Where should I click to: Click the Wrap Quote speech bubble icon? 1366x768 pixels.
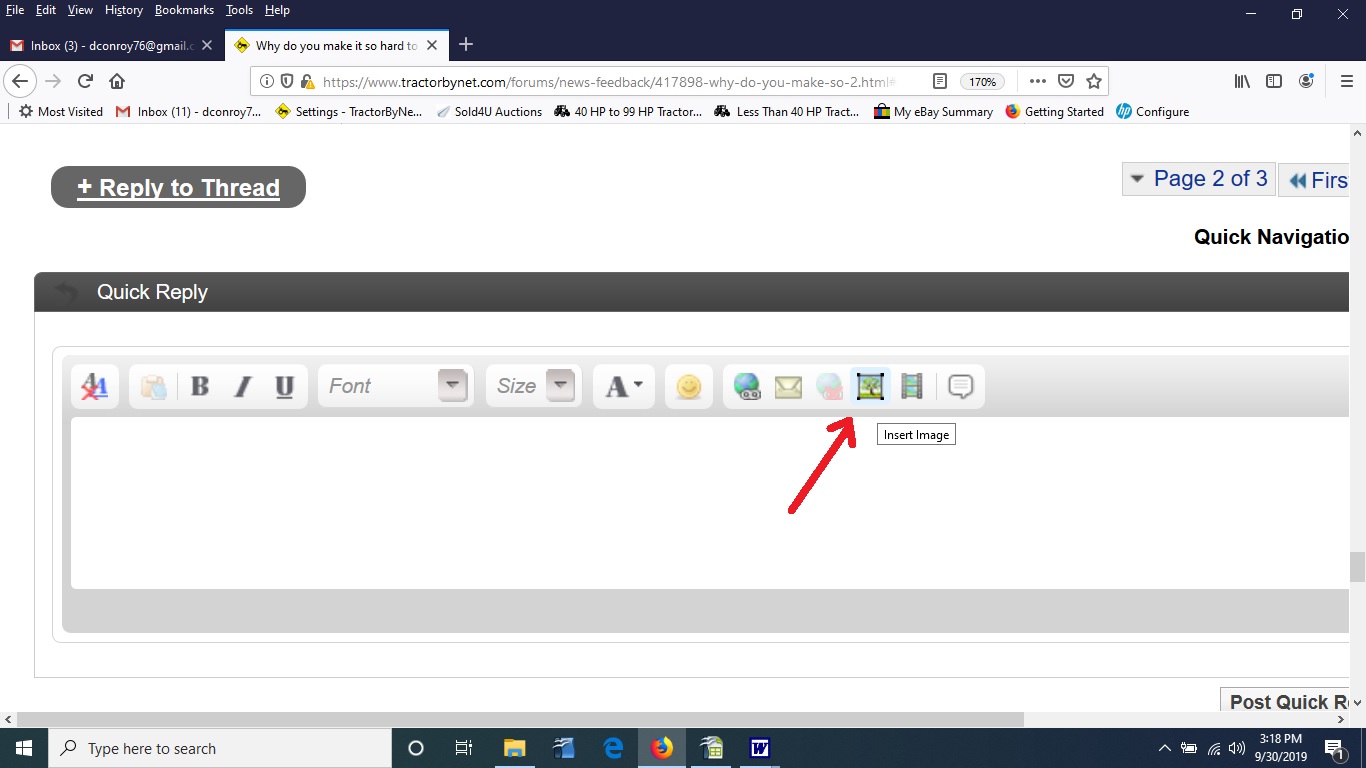coord(960,386)
